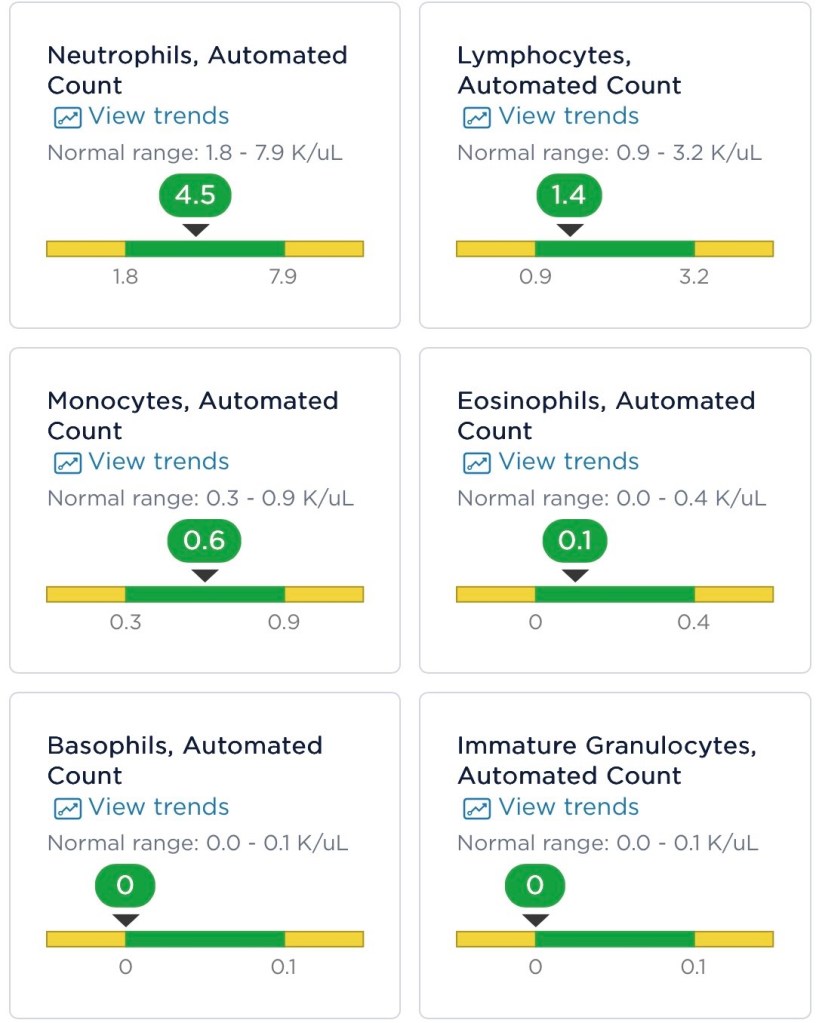Click the Neutrophils, Automated Count title
The image size is (819, 1023).
click(x=197, y=70)
